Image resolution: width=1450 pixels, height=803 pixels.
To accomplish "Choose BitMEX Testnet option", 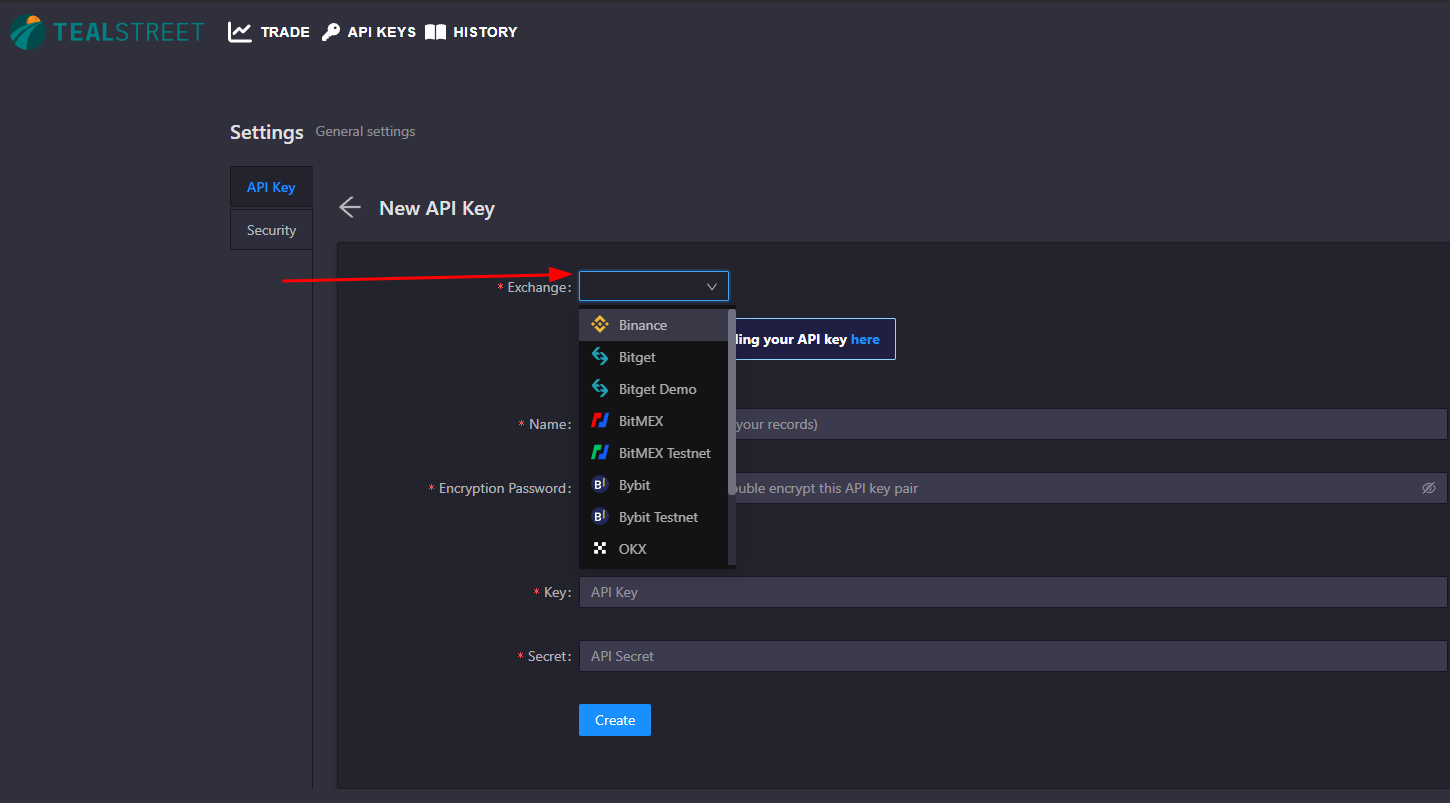I will [653, 453].
